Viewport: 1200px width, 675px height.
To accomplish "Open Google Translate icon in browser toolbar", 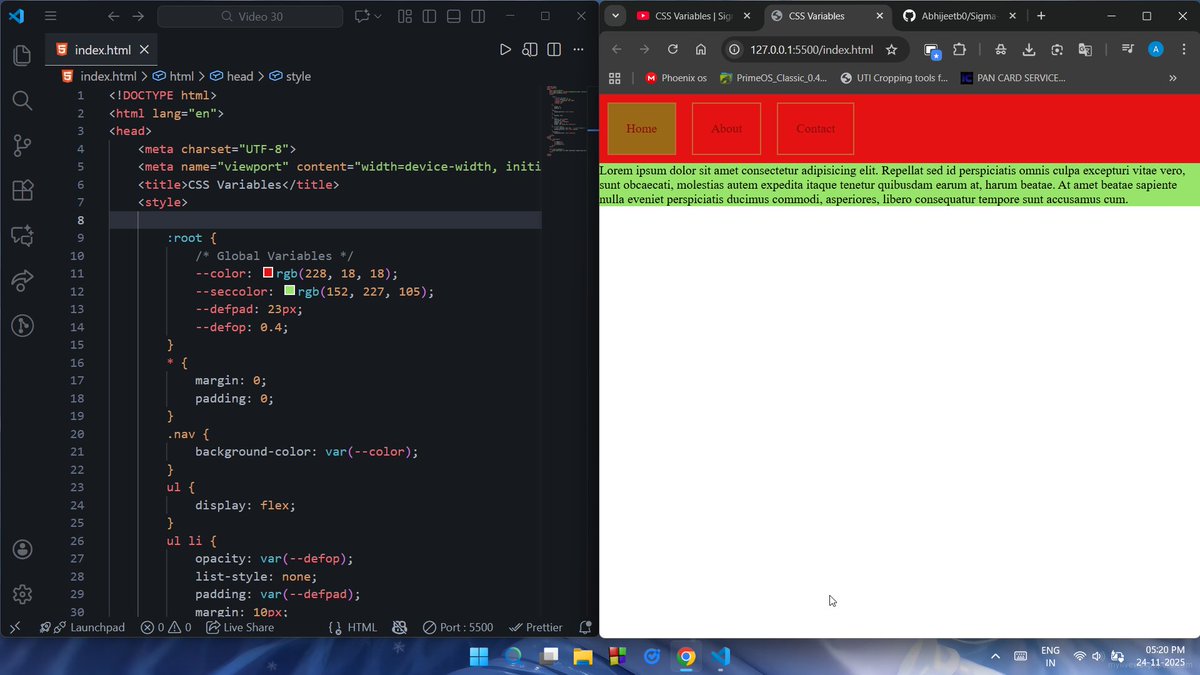I will 1085,49.
